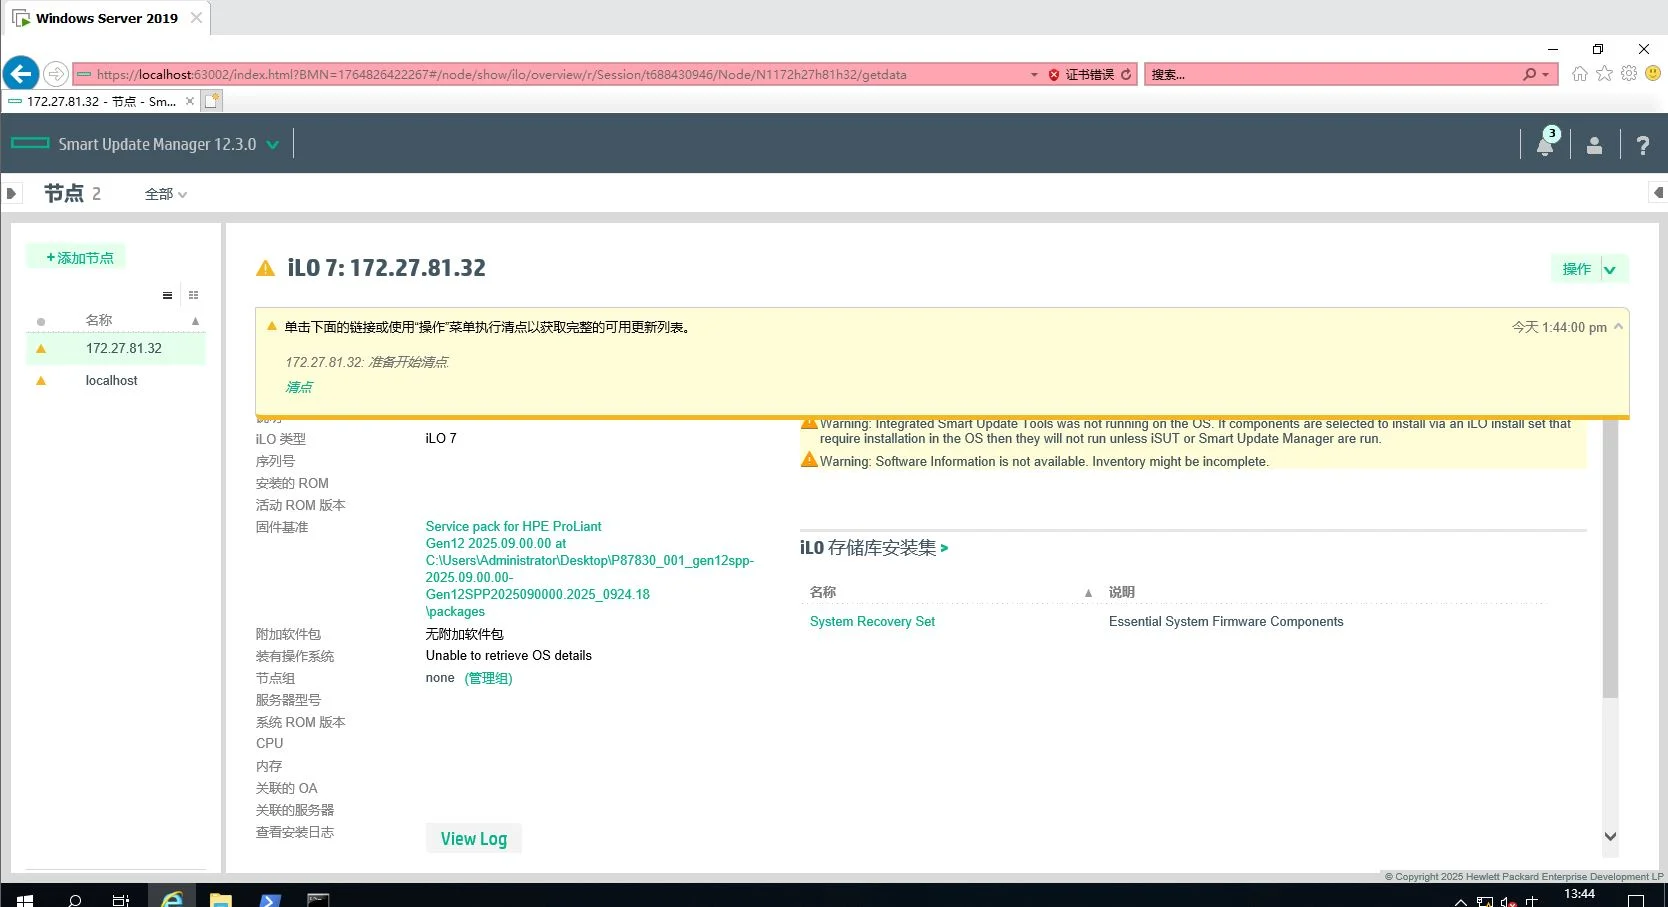Click the 说明 column header
The height and width of the screenshot is (907, 1668).
click(x=1121, y=592)
